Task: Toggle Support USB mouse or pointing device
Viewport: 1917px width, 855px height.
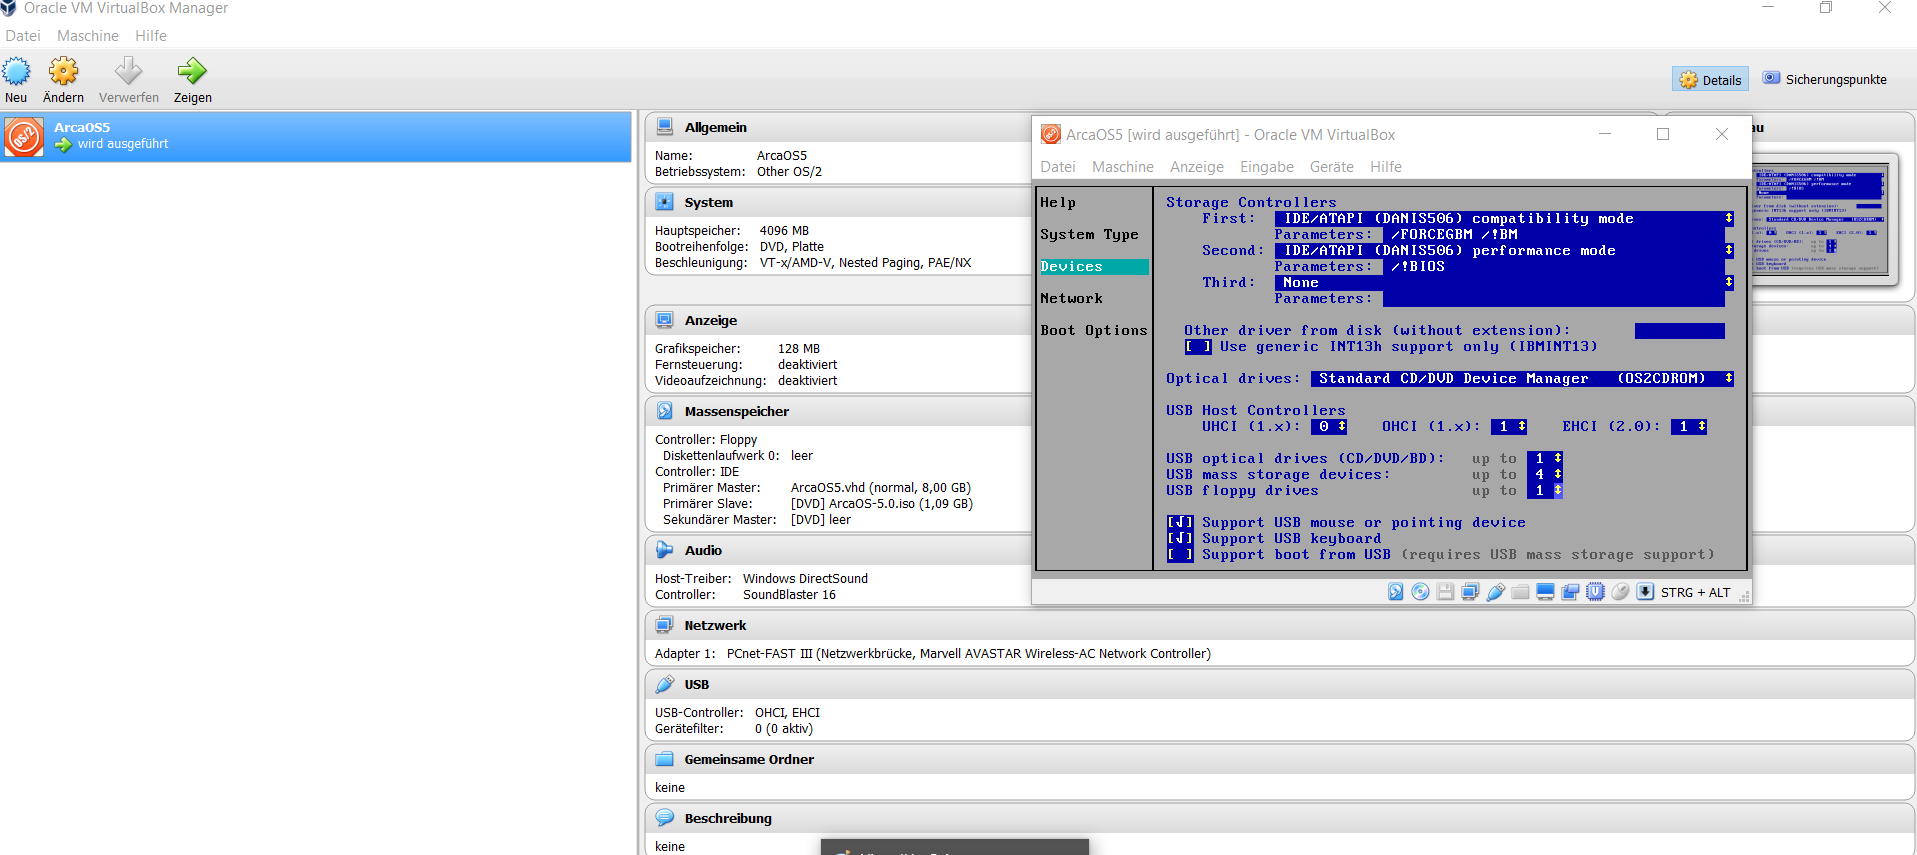Action: [x=1180, y=523]
